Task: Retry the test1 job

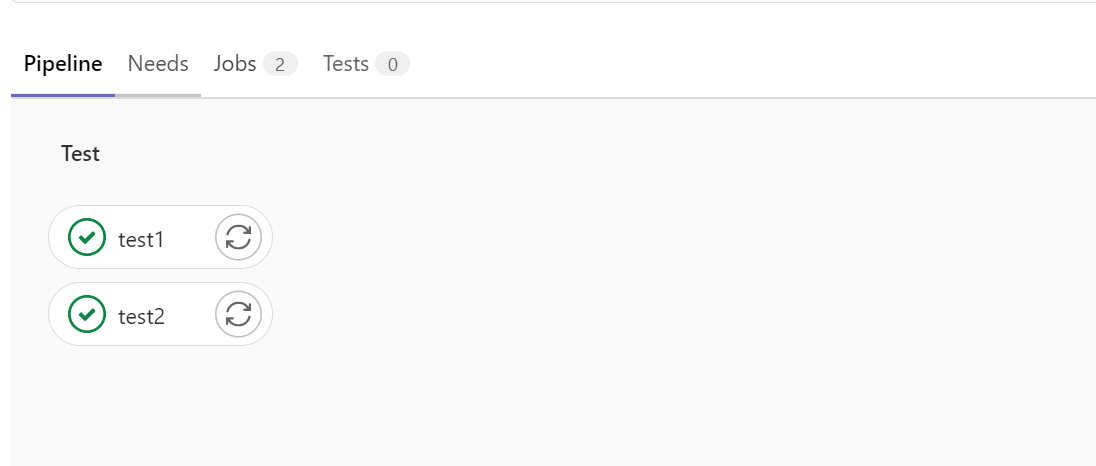Action: click(x=238, y=238)
